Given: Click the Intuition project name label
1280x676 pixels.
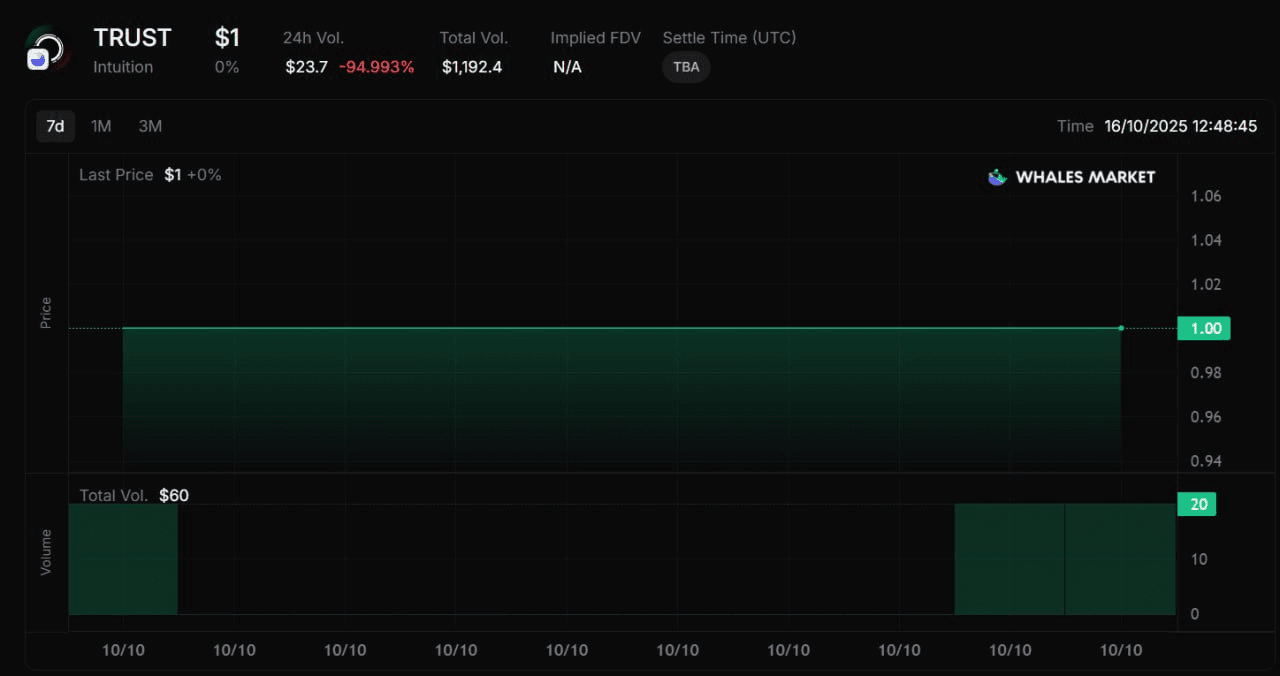Looking at the screenshot, I should 123,67.
